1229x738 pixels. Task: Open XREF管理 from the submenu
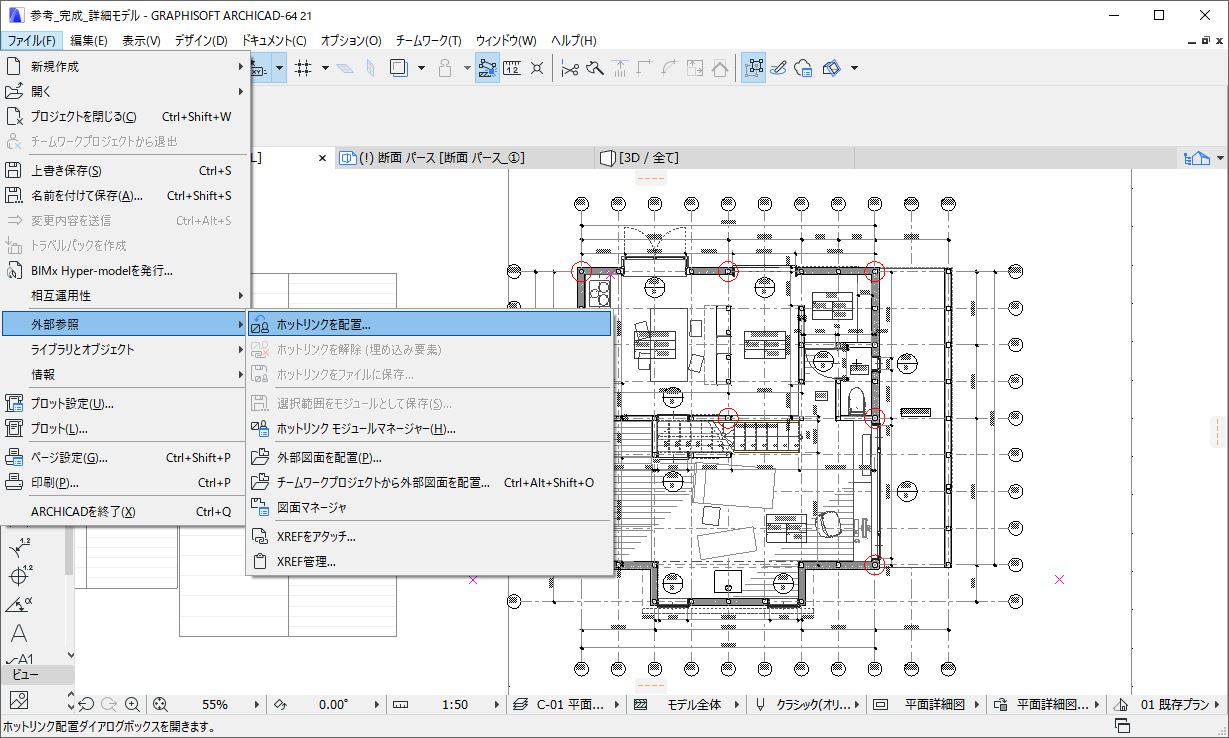point(429,561)
